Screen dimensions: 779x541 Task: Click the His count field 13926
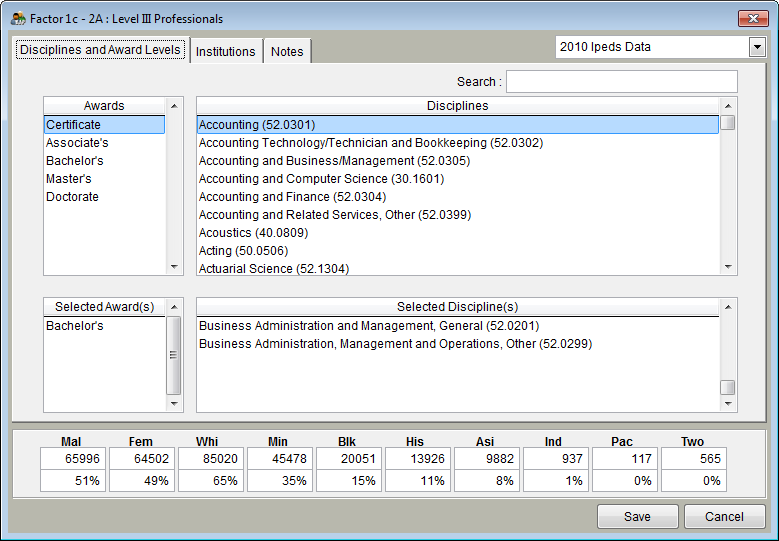point(418,459)
